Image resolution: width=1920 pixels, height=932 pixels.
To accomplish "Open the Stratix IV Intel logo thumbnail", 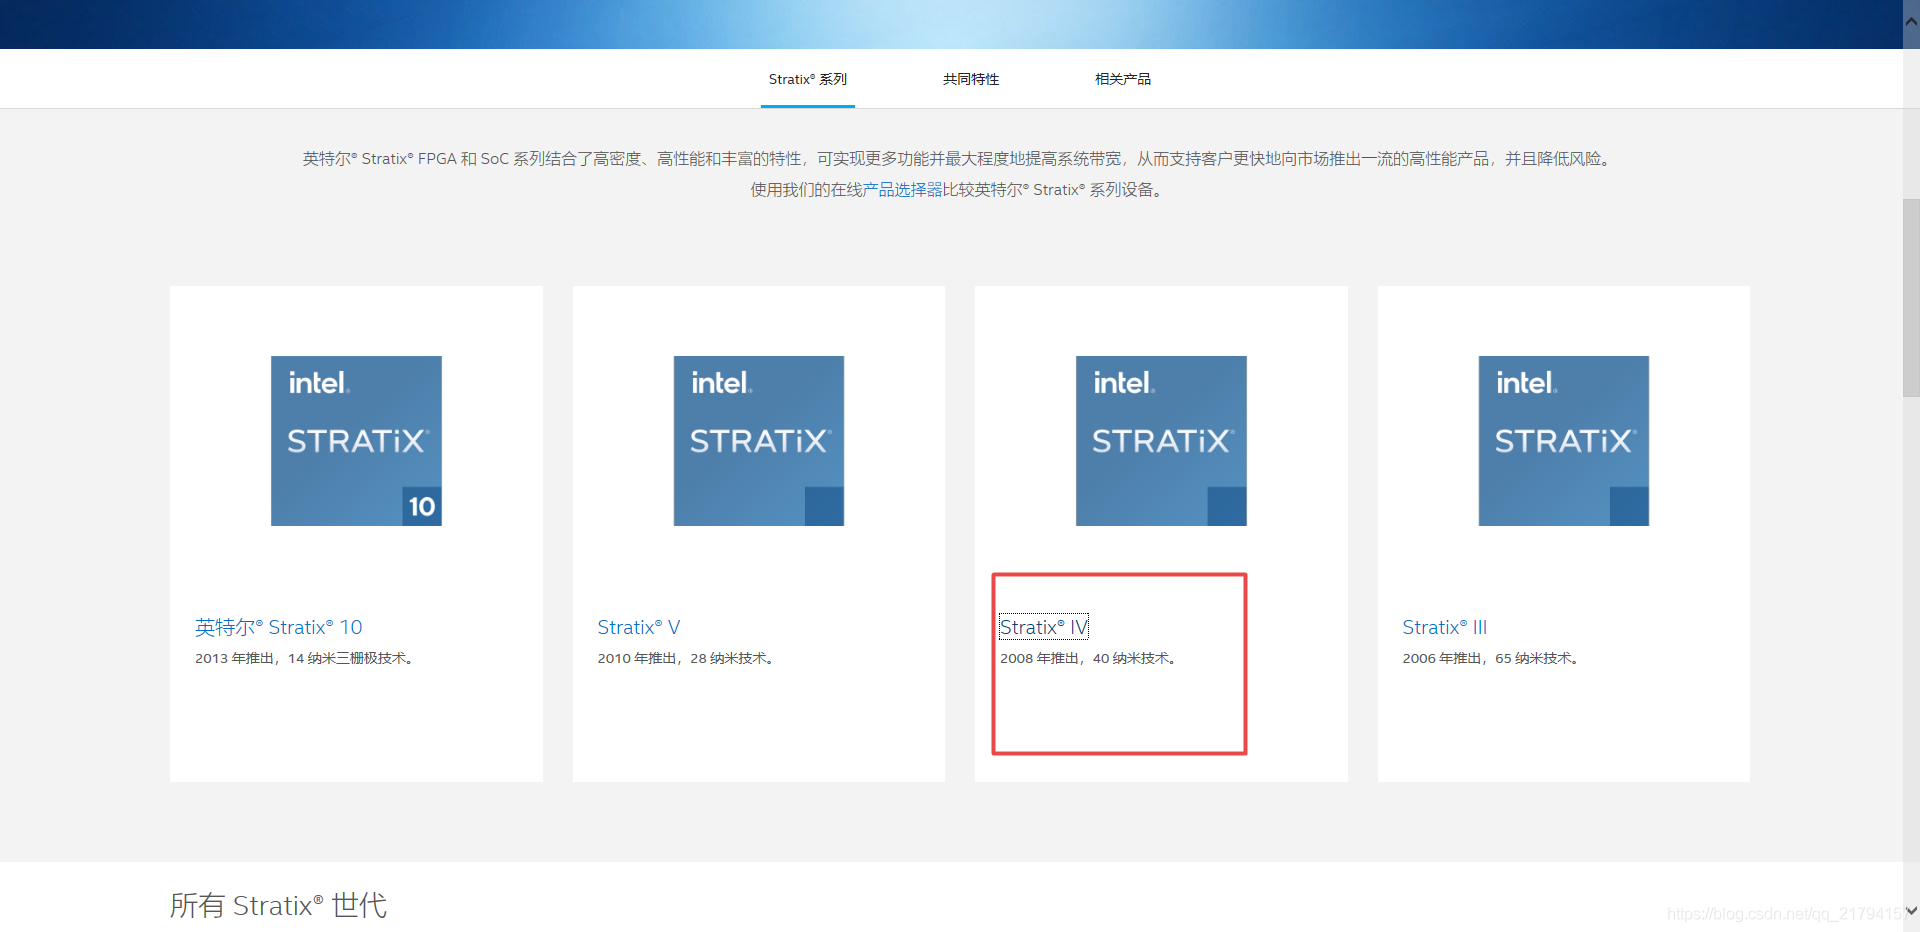I will (1161, 441).
